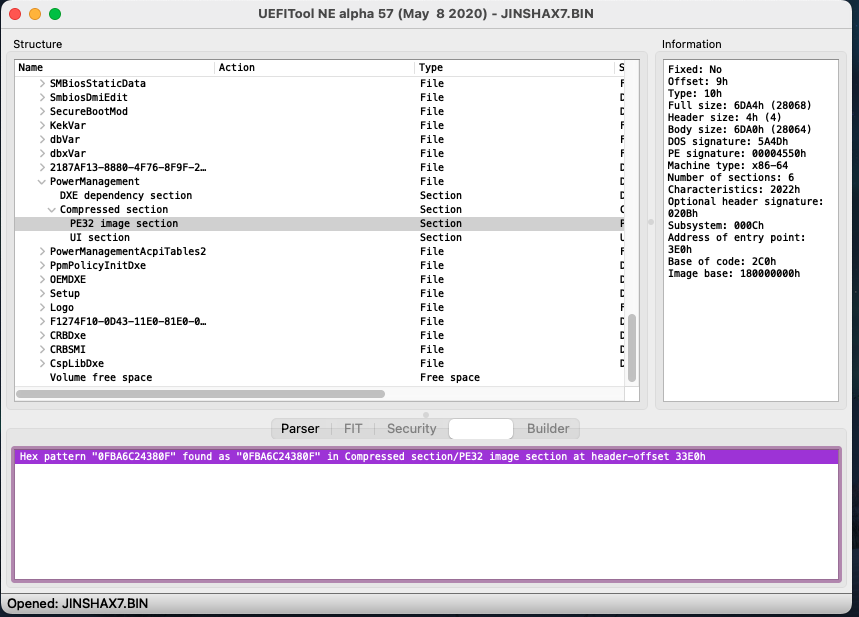Screen dimensions: 859x617
Task: Select the blank highlighted tab
Action: (x=481, y=429)
